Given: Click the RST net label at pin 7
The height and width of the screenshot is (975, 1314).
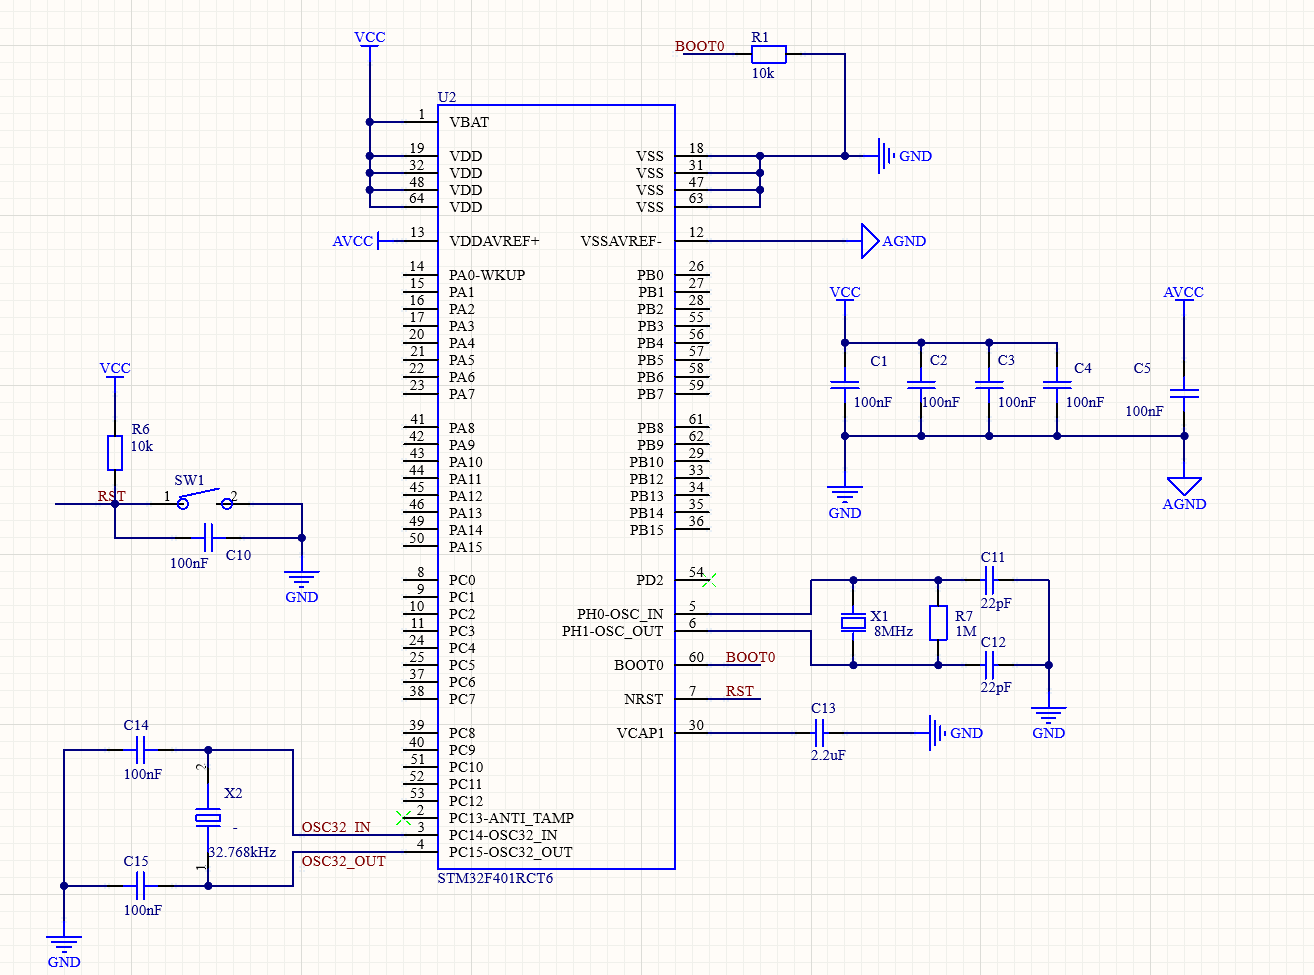Looking at the screenshot, I should pyautogui.click(x=740, y=691).
